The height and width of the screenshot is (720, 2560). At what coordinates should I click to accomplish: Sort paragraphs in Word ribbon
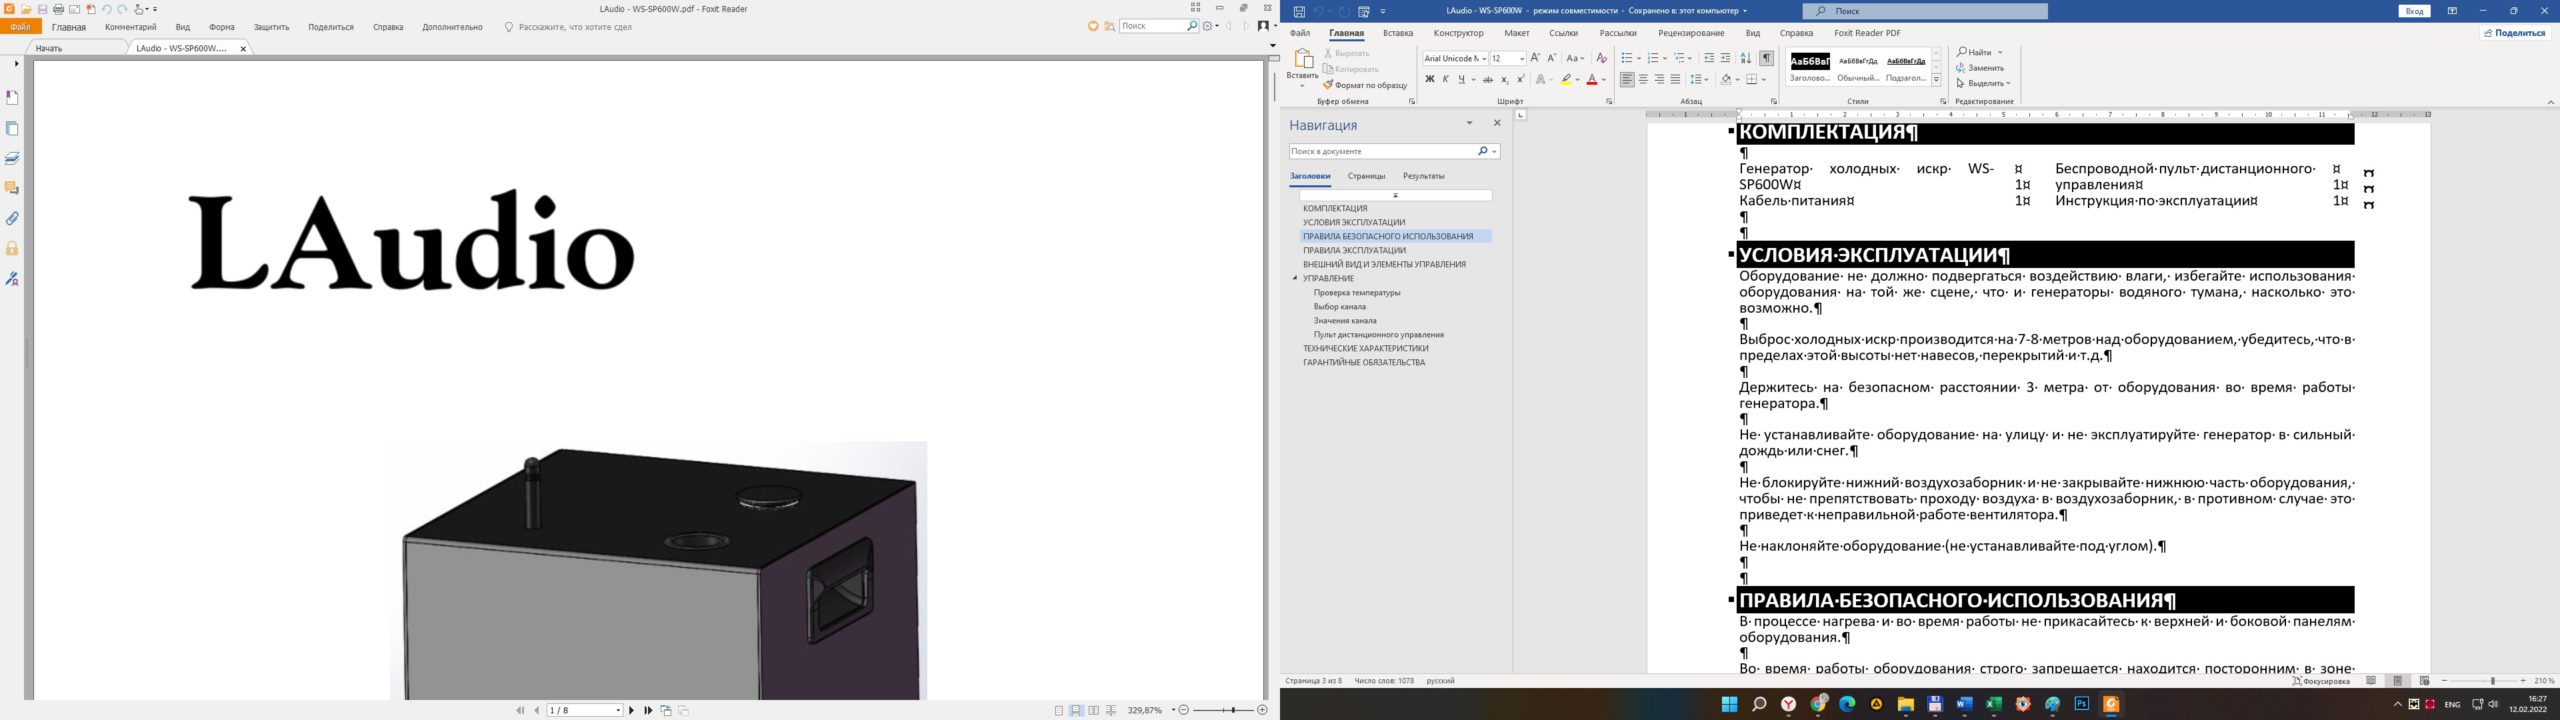click(1745, 58)
